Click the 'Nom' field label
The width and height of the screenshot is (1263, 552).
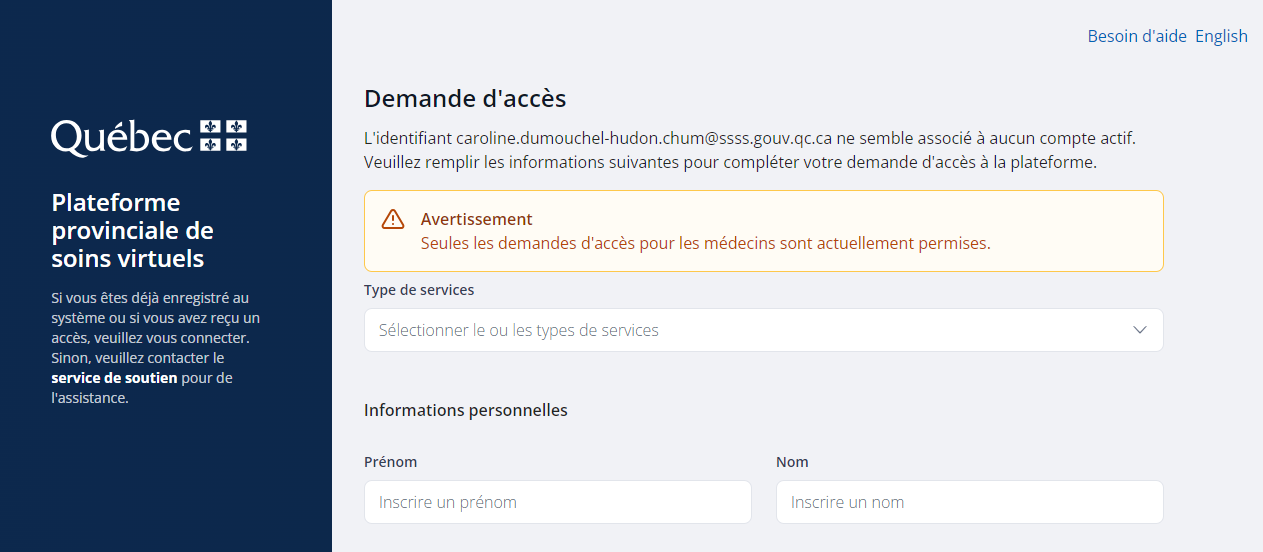[x=792, y=462]
